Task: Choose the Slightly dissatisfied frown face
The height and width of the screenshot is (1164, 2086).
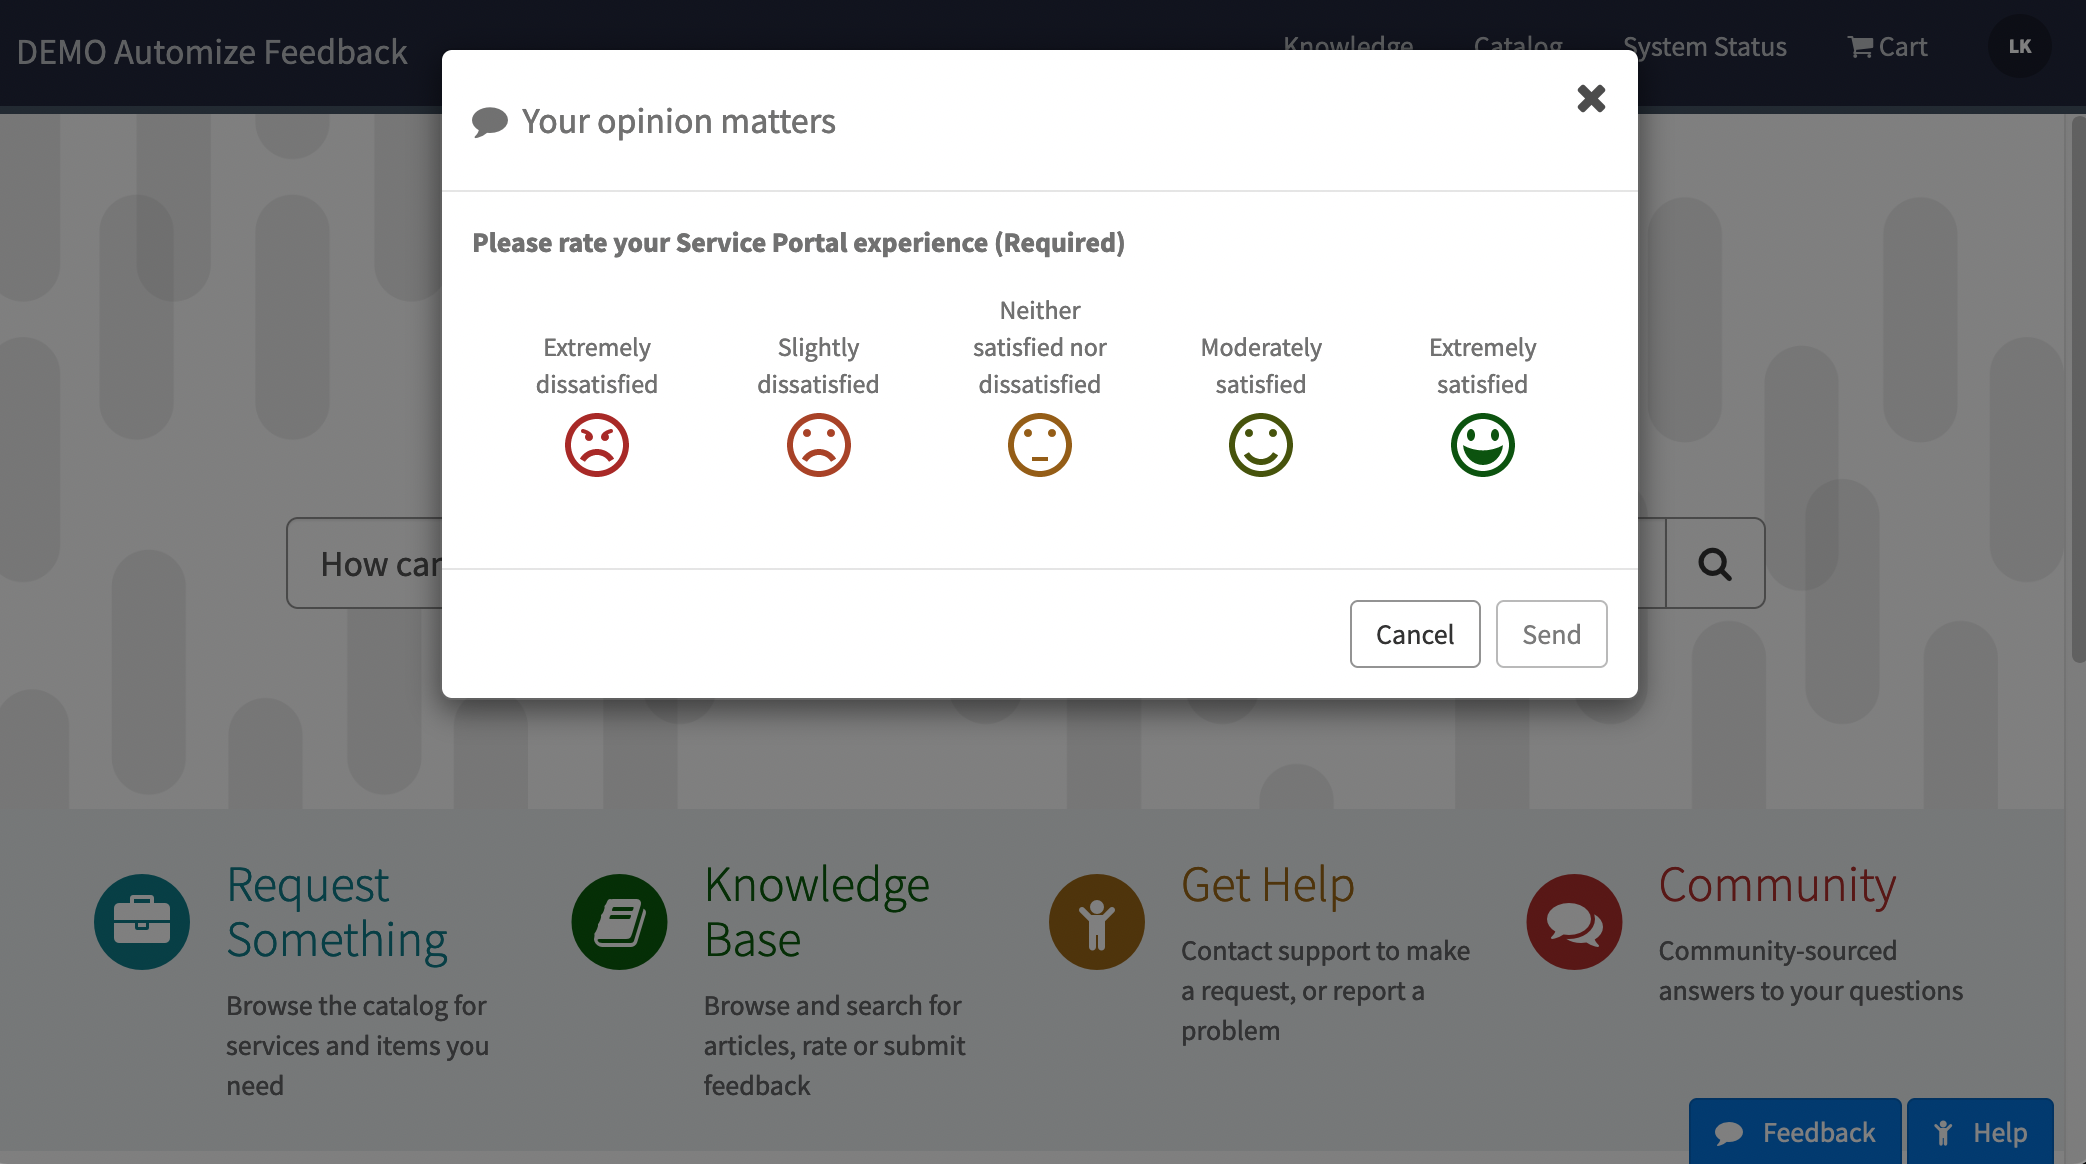Action: (x=818, y=445)
